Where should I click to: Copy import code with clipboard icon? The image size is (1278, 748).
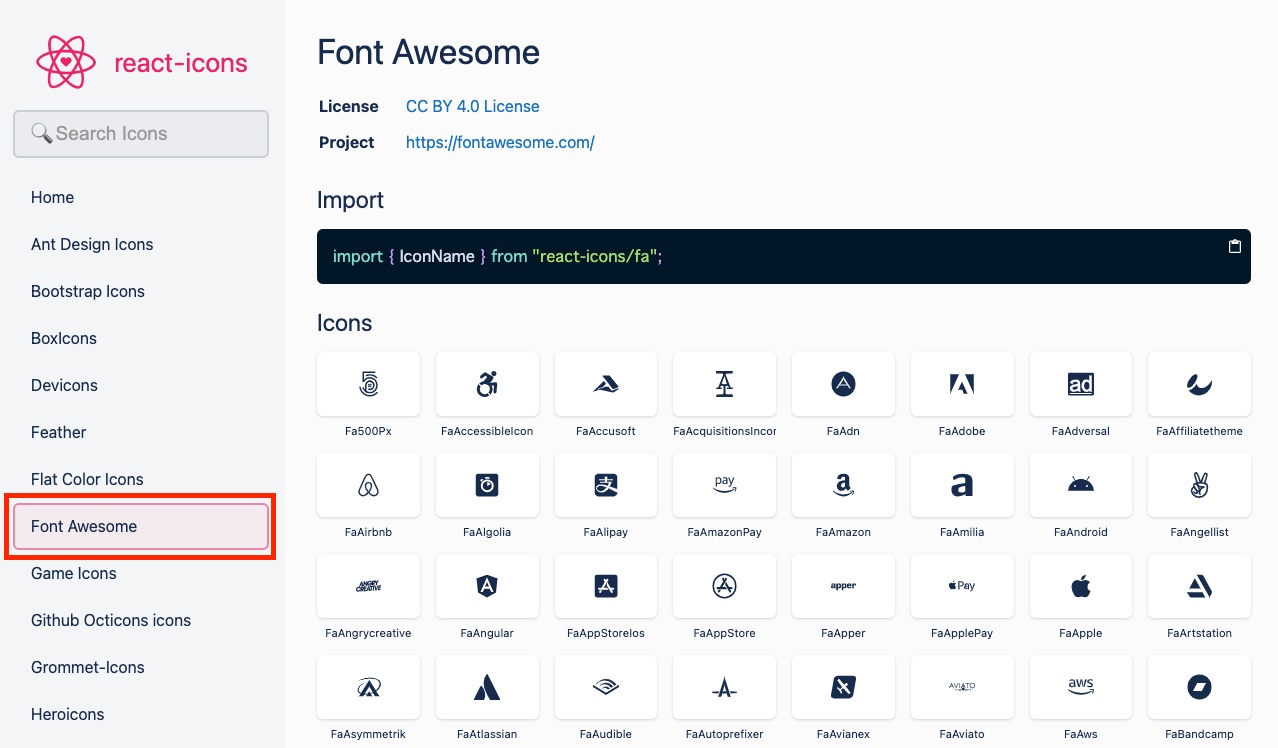(1235, 246)
